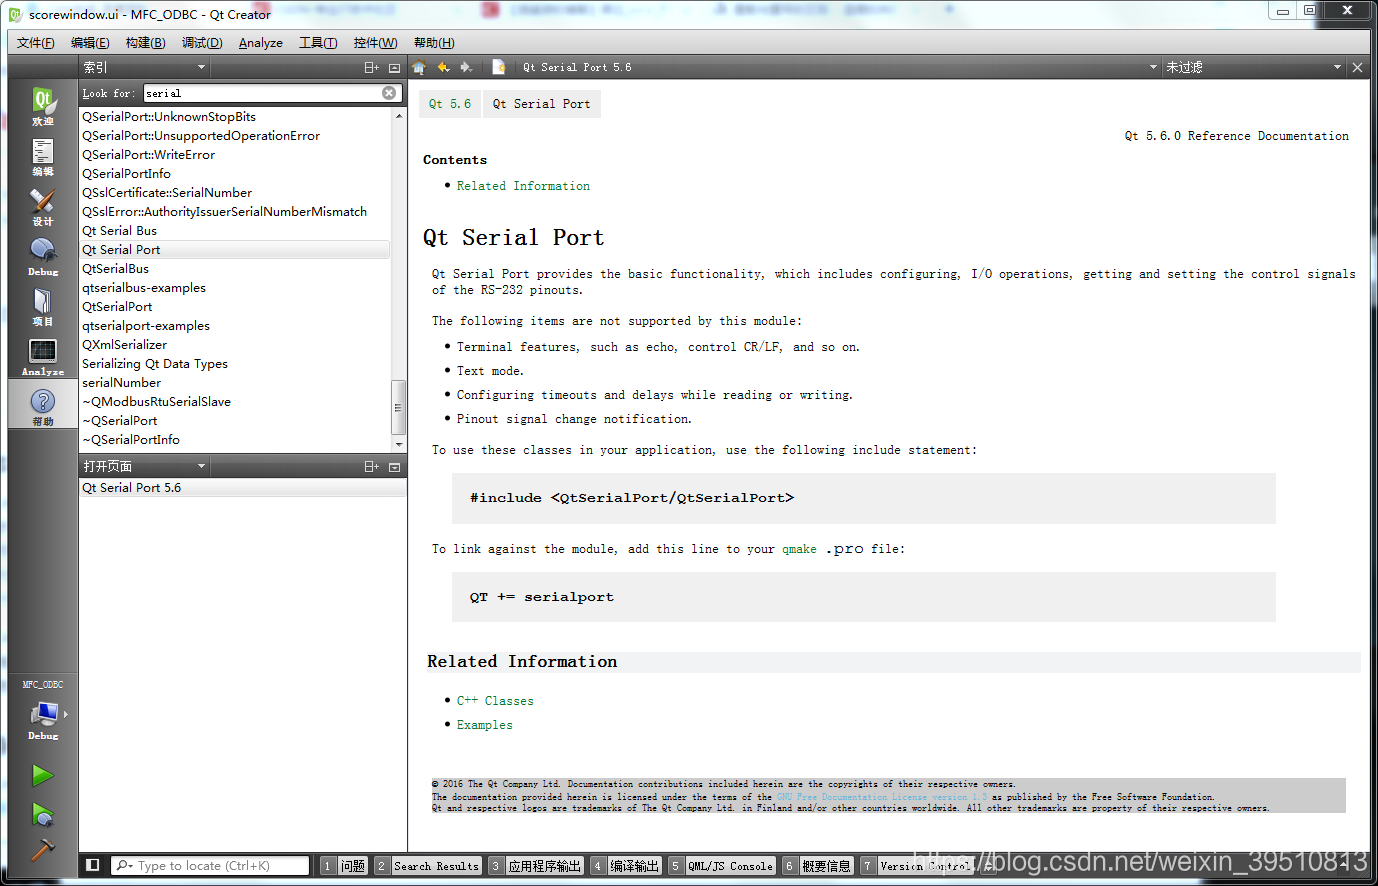Split the index side panel
Viewport: 1378px width, 886px height.
[x=371, y=67]
